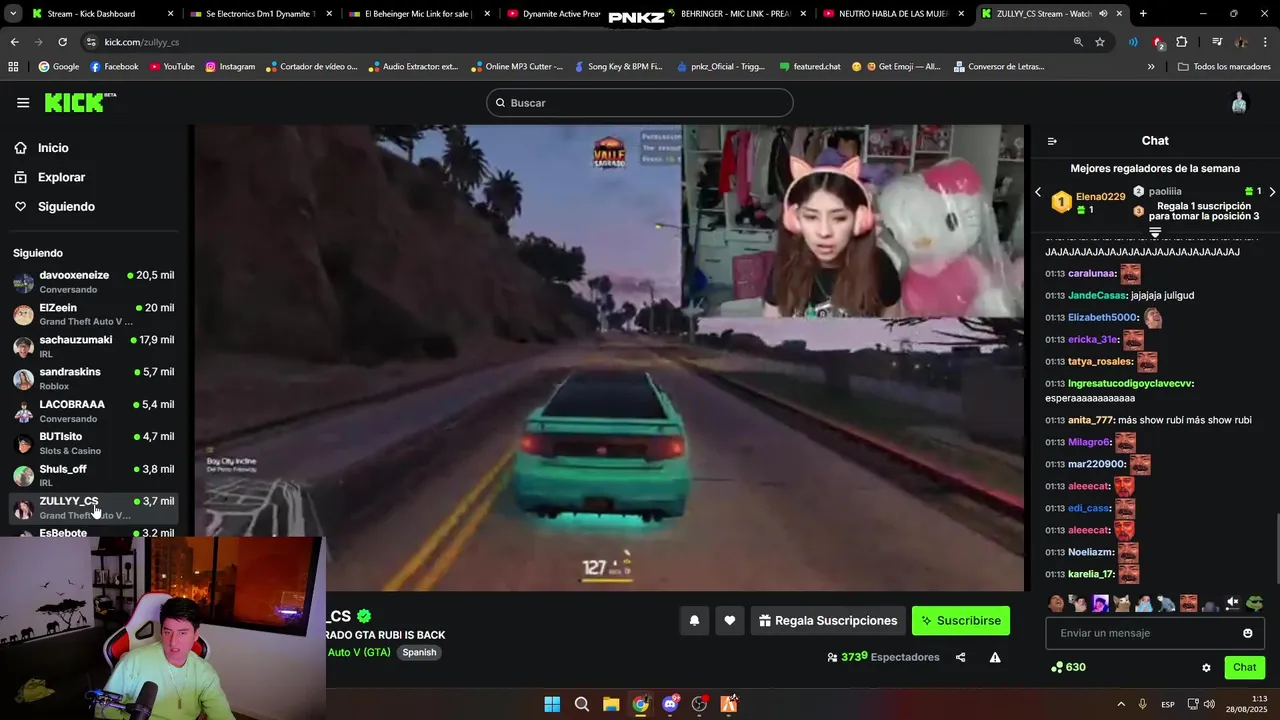Open the Chrome three-dot menu
The image size is (1280, 720).
[x=1266, y=42]
